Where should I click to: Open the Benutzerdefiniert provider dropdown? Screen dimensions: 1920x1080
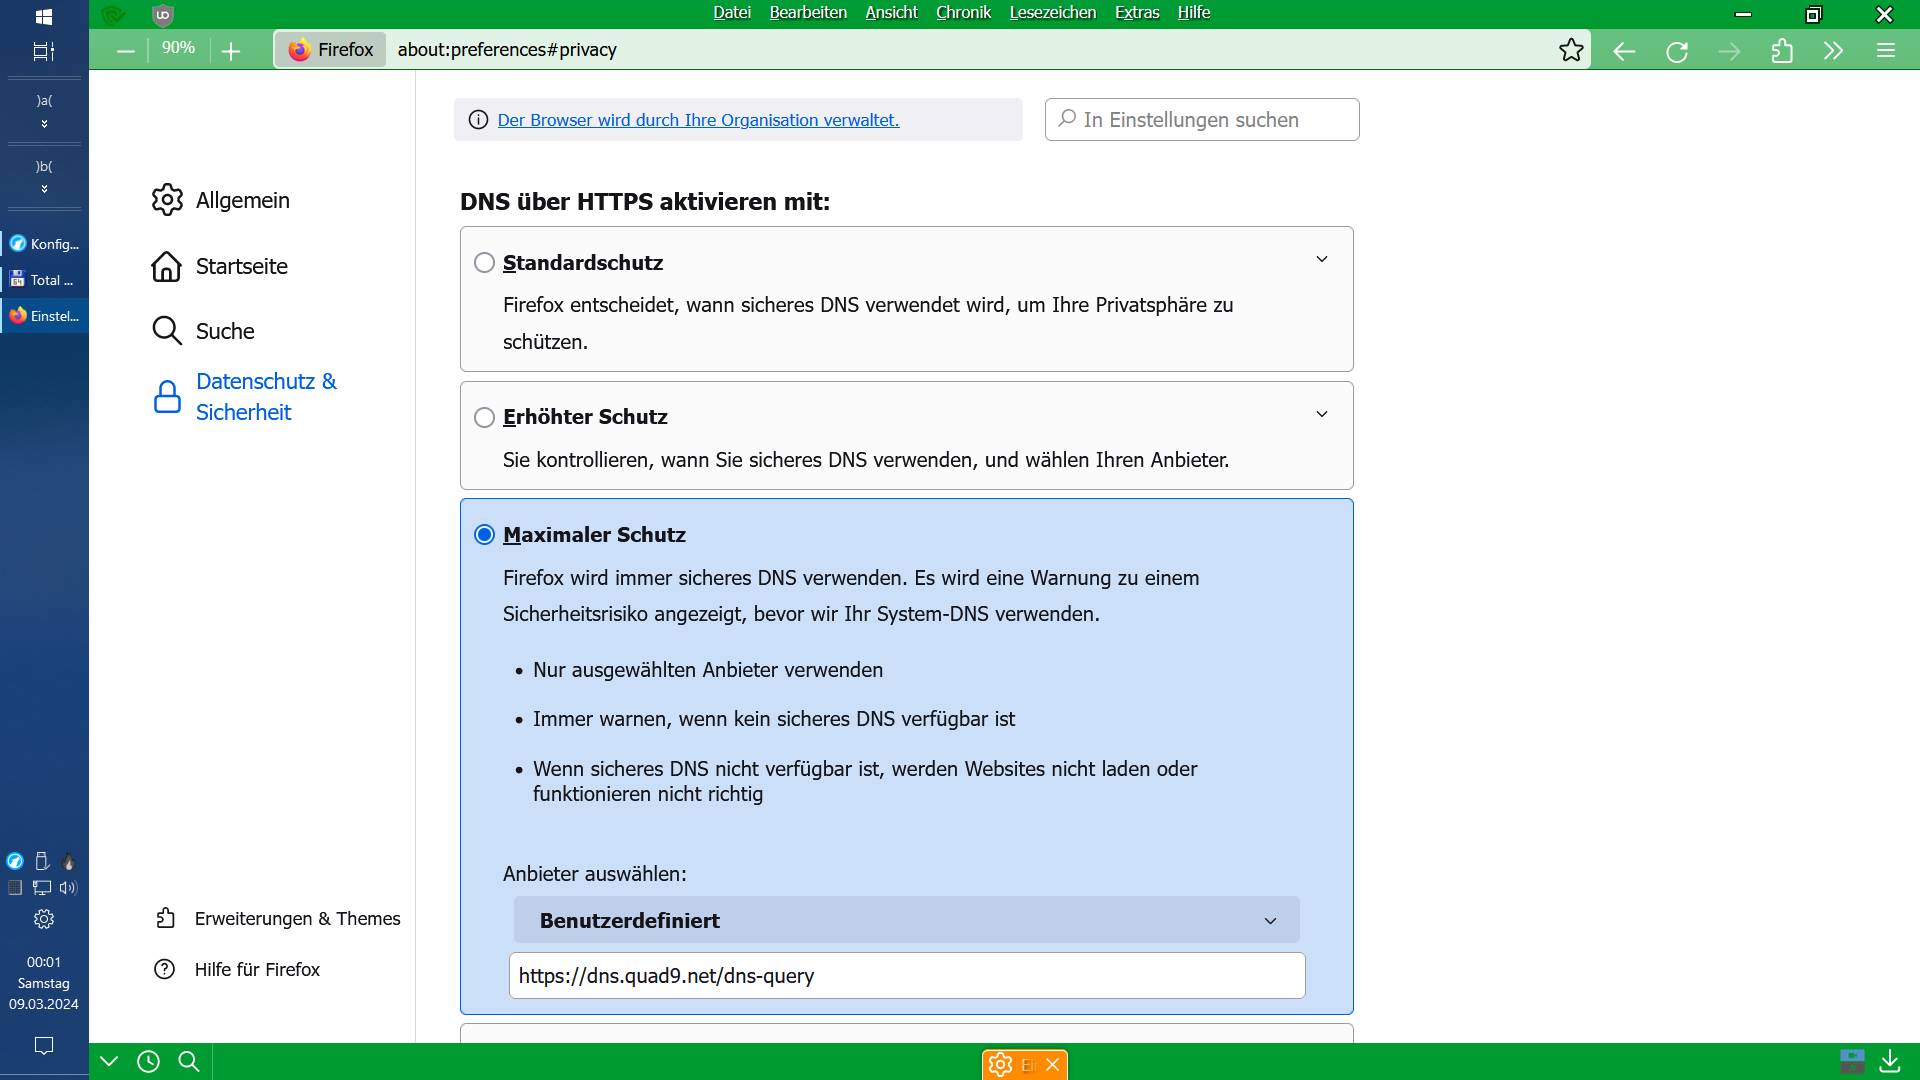(906, 920)
